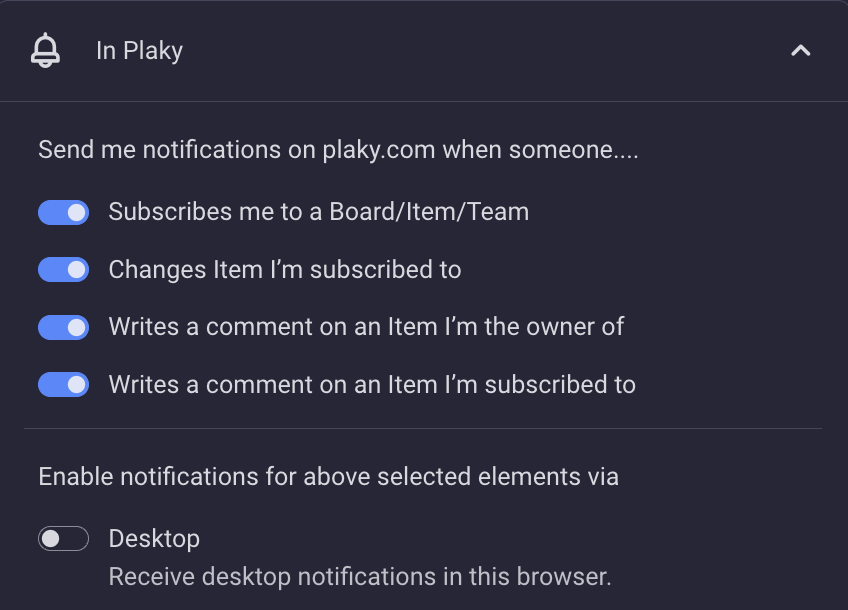Click the Changes Item I'm subscribed to label
This screenshot has width=848, height=610.
tap(285, 269)
